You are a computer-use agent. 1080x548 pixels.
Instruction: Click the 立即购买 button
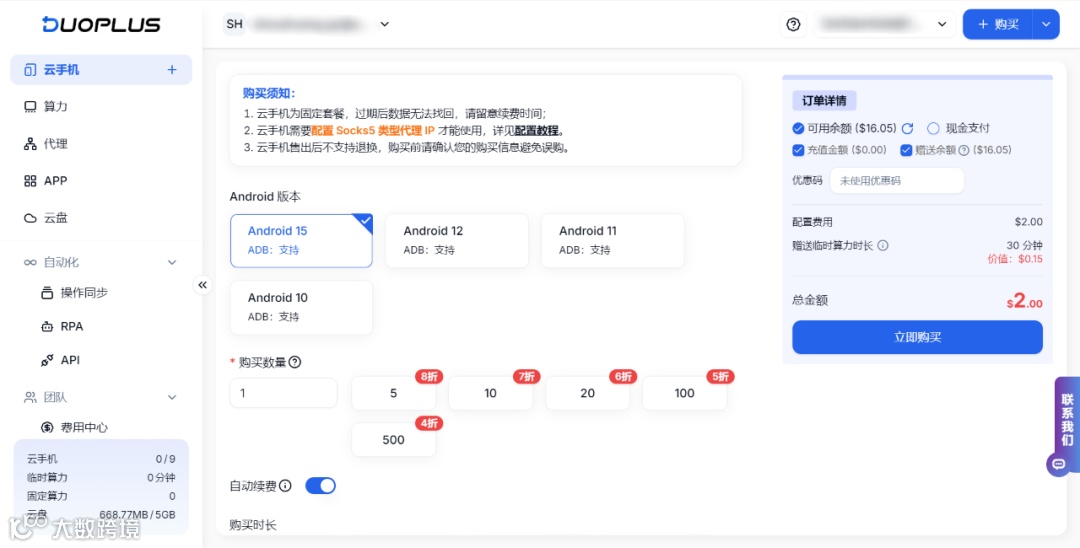click(x=917, y=337)
